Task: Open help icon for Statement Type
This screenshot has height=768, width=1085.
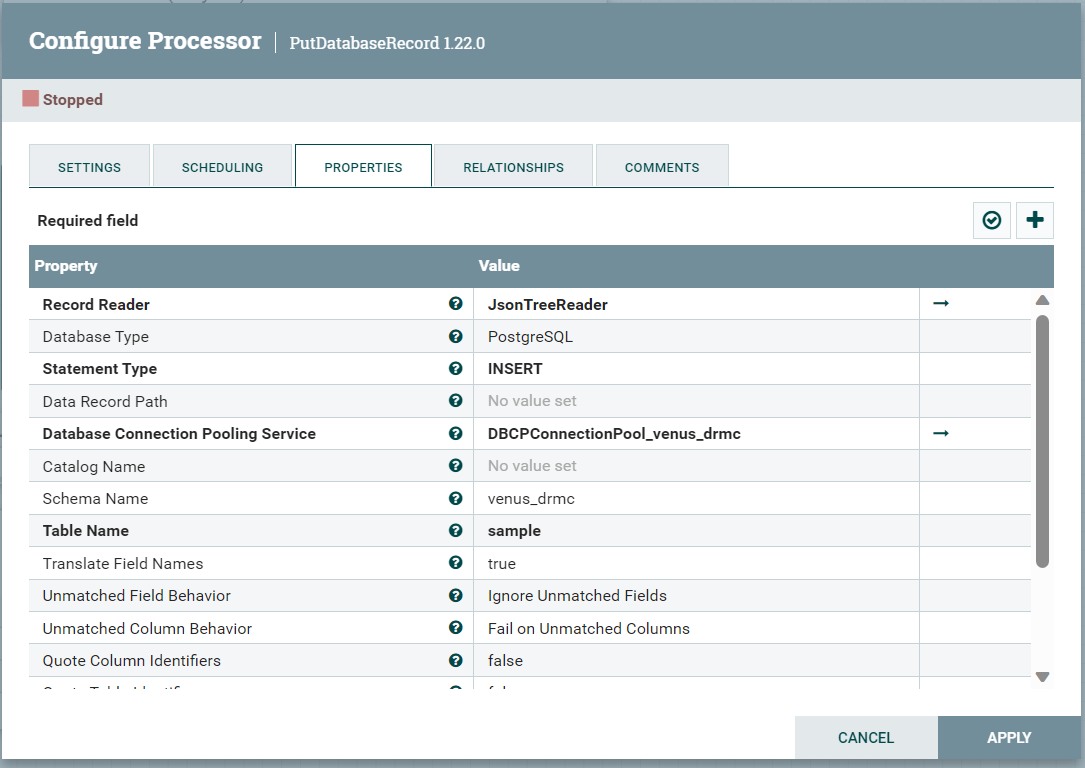Action: tap(455, 368)
